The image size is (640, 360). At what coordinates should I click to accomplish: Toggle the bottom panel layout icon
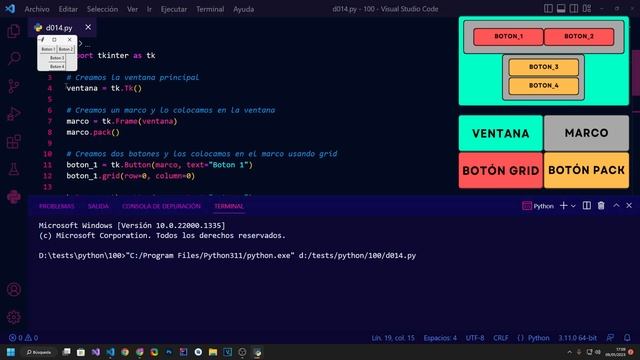click(x=561, y=9)
